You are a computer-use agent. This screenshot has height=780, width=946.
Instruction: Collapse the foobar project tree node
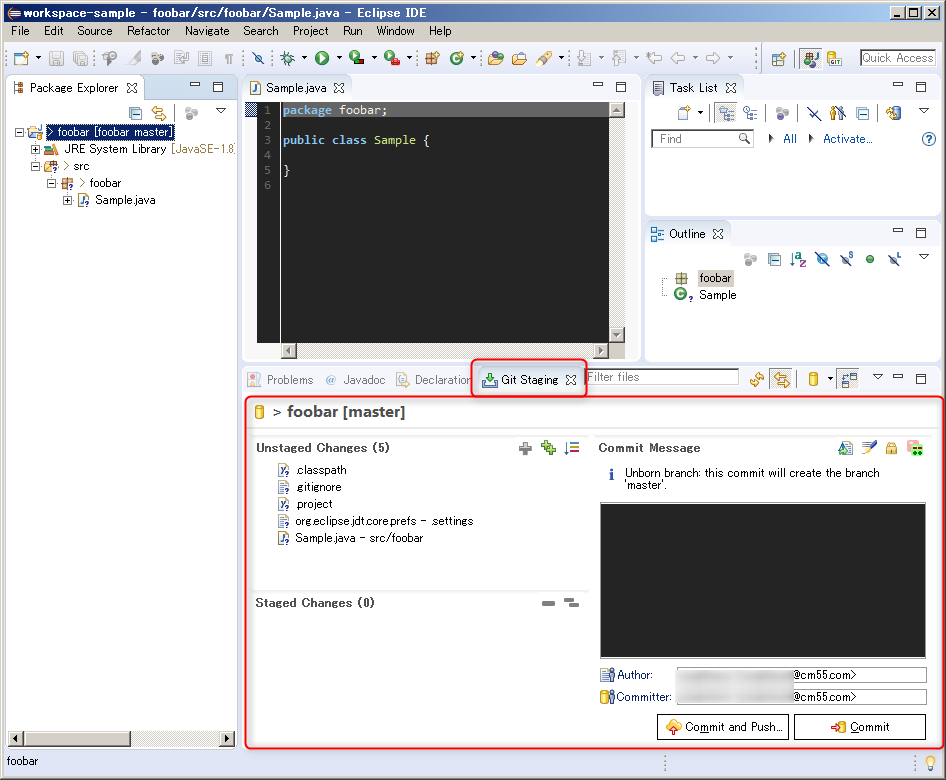click(19, 132)
